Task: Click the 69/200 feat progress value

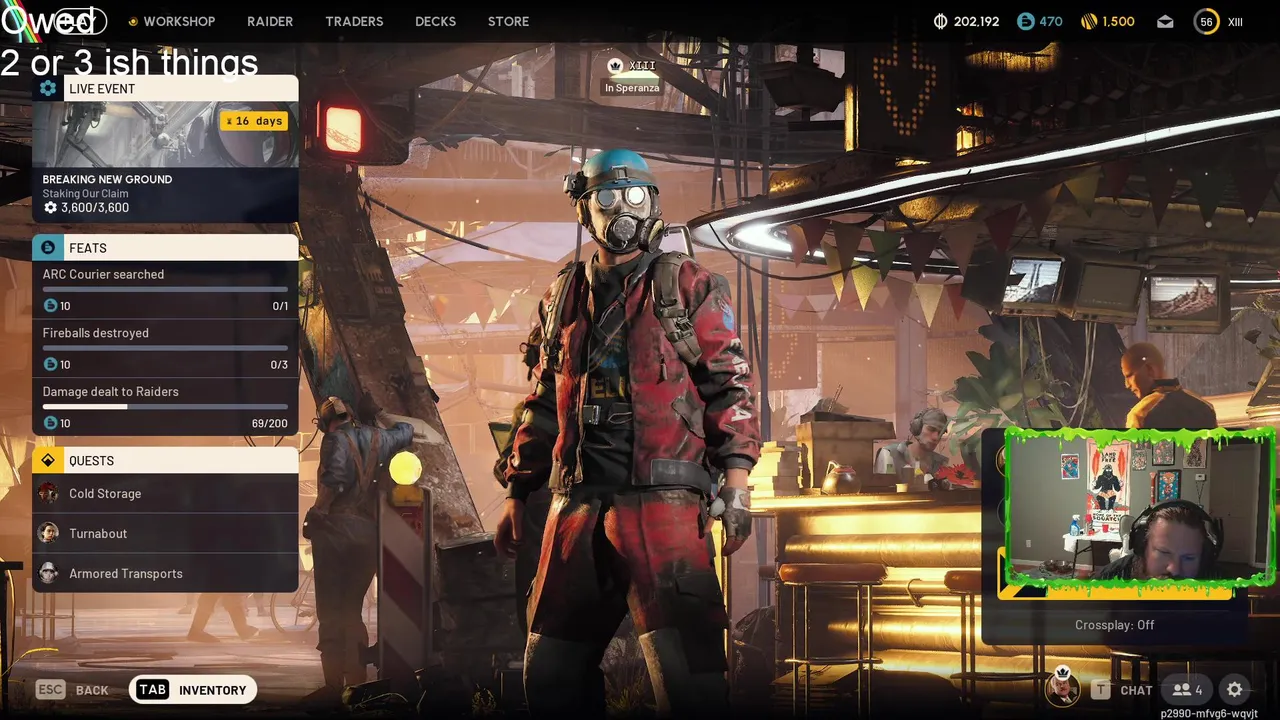Action: click(x=270, y=424)
